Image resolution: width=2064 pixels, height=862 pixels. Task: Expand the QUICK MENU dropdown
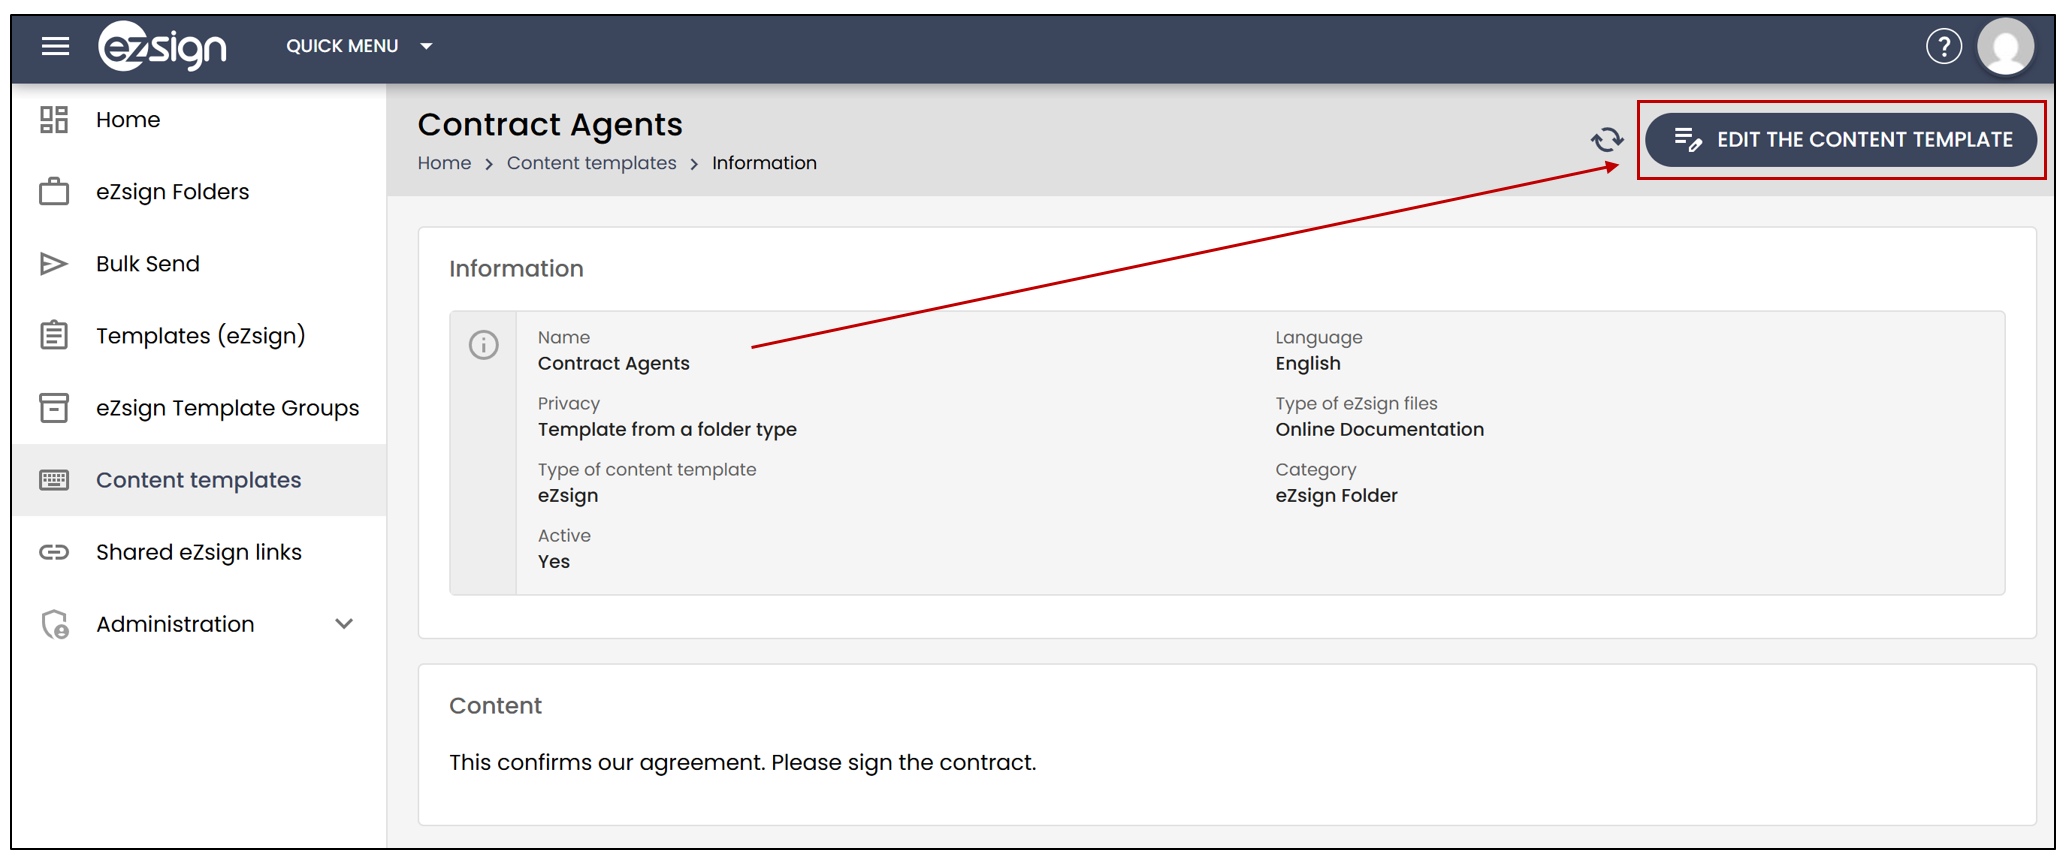(x=360, y=46)
